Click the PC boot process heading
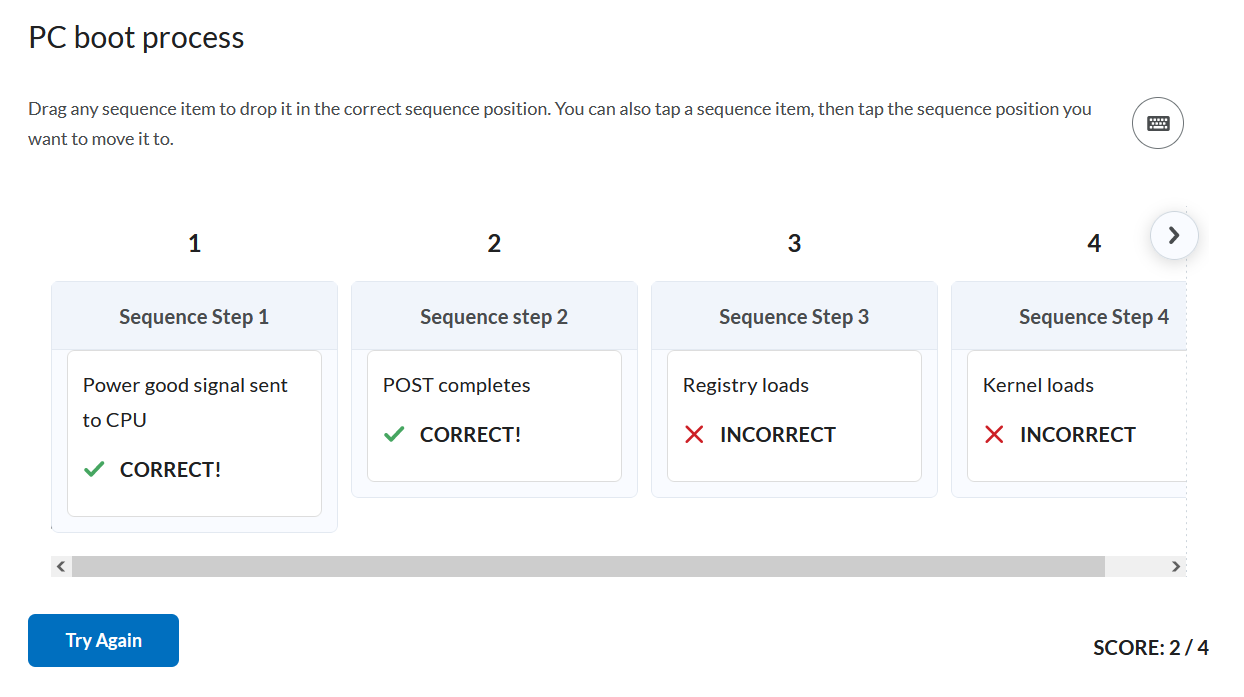Viewport: 1244px width, 697px height. point(136,38)
